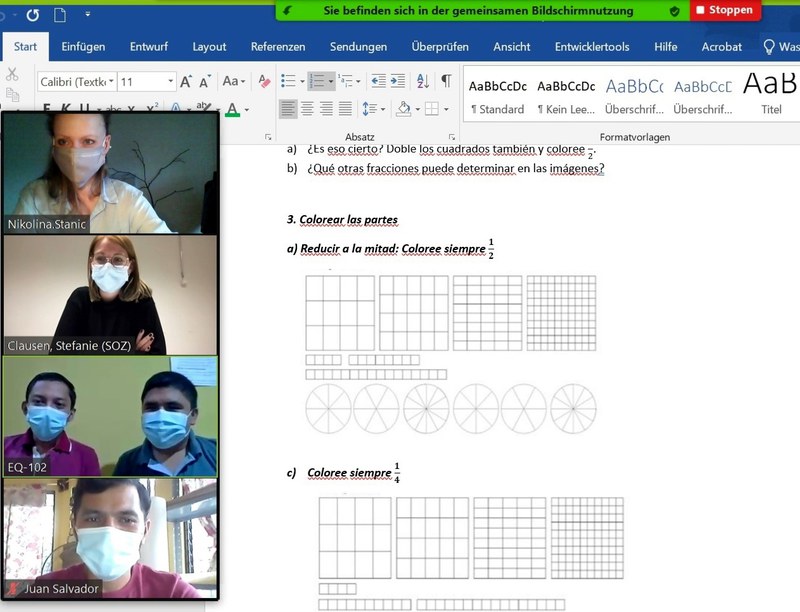Click the green font color swatch
The image size is (800, 612).
click(x=232, y=109)
